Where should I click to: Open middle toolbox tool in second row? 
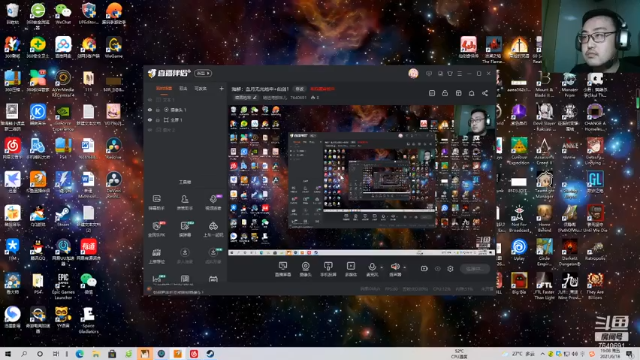[184, 229]
